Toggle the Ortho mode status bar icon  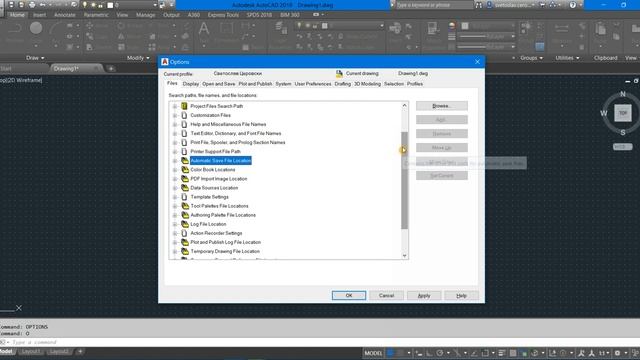click(x=429, y=353)
